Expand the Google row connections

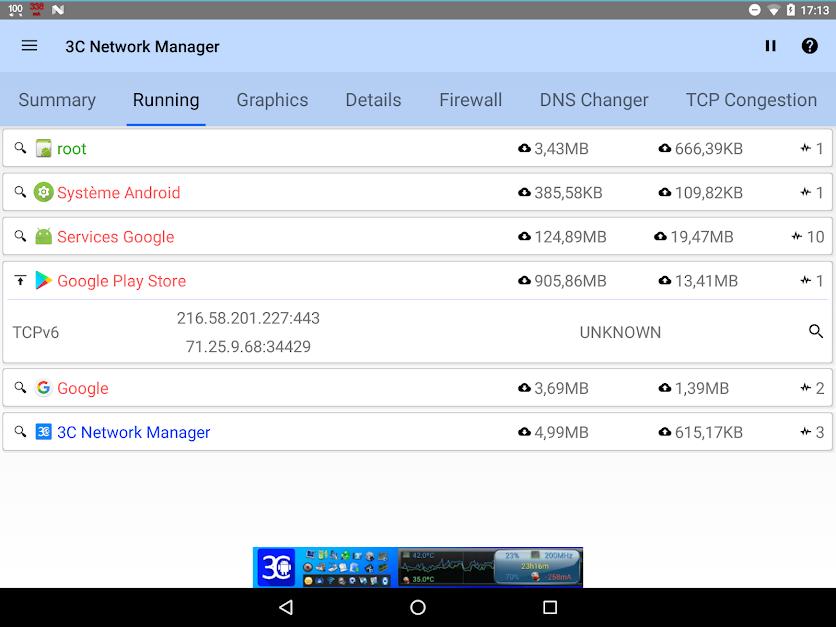pos(20,388)
